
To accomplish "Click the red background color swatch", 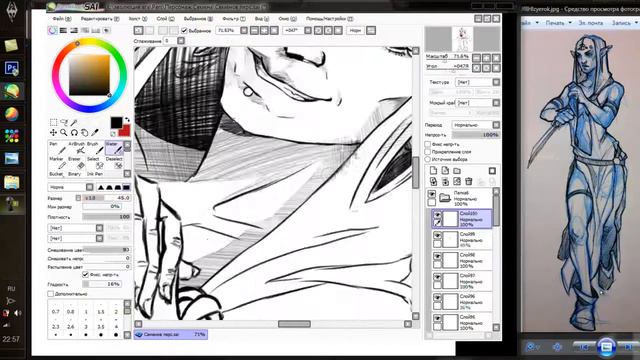I will pyautogui.click(x=125, y=131).
